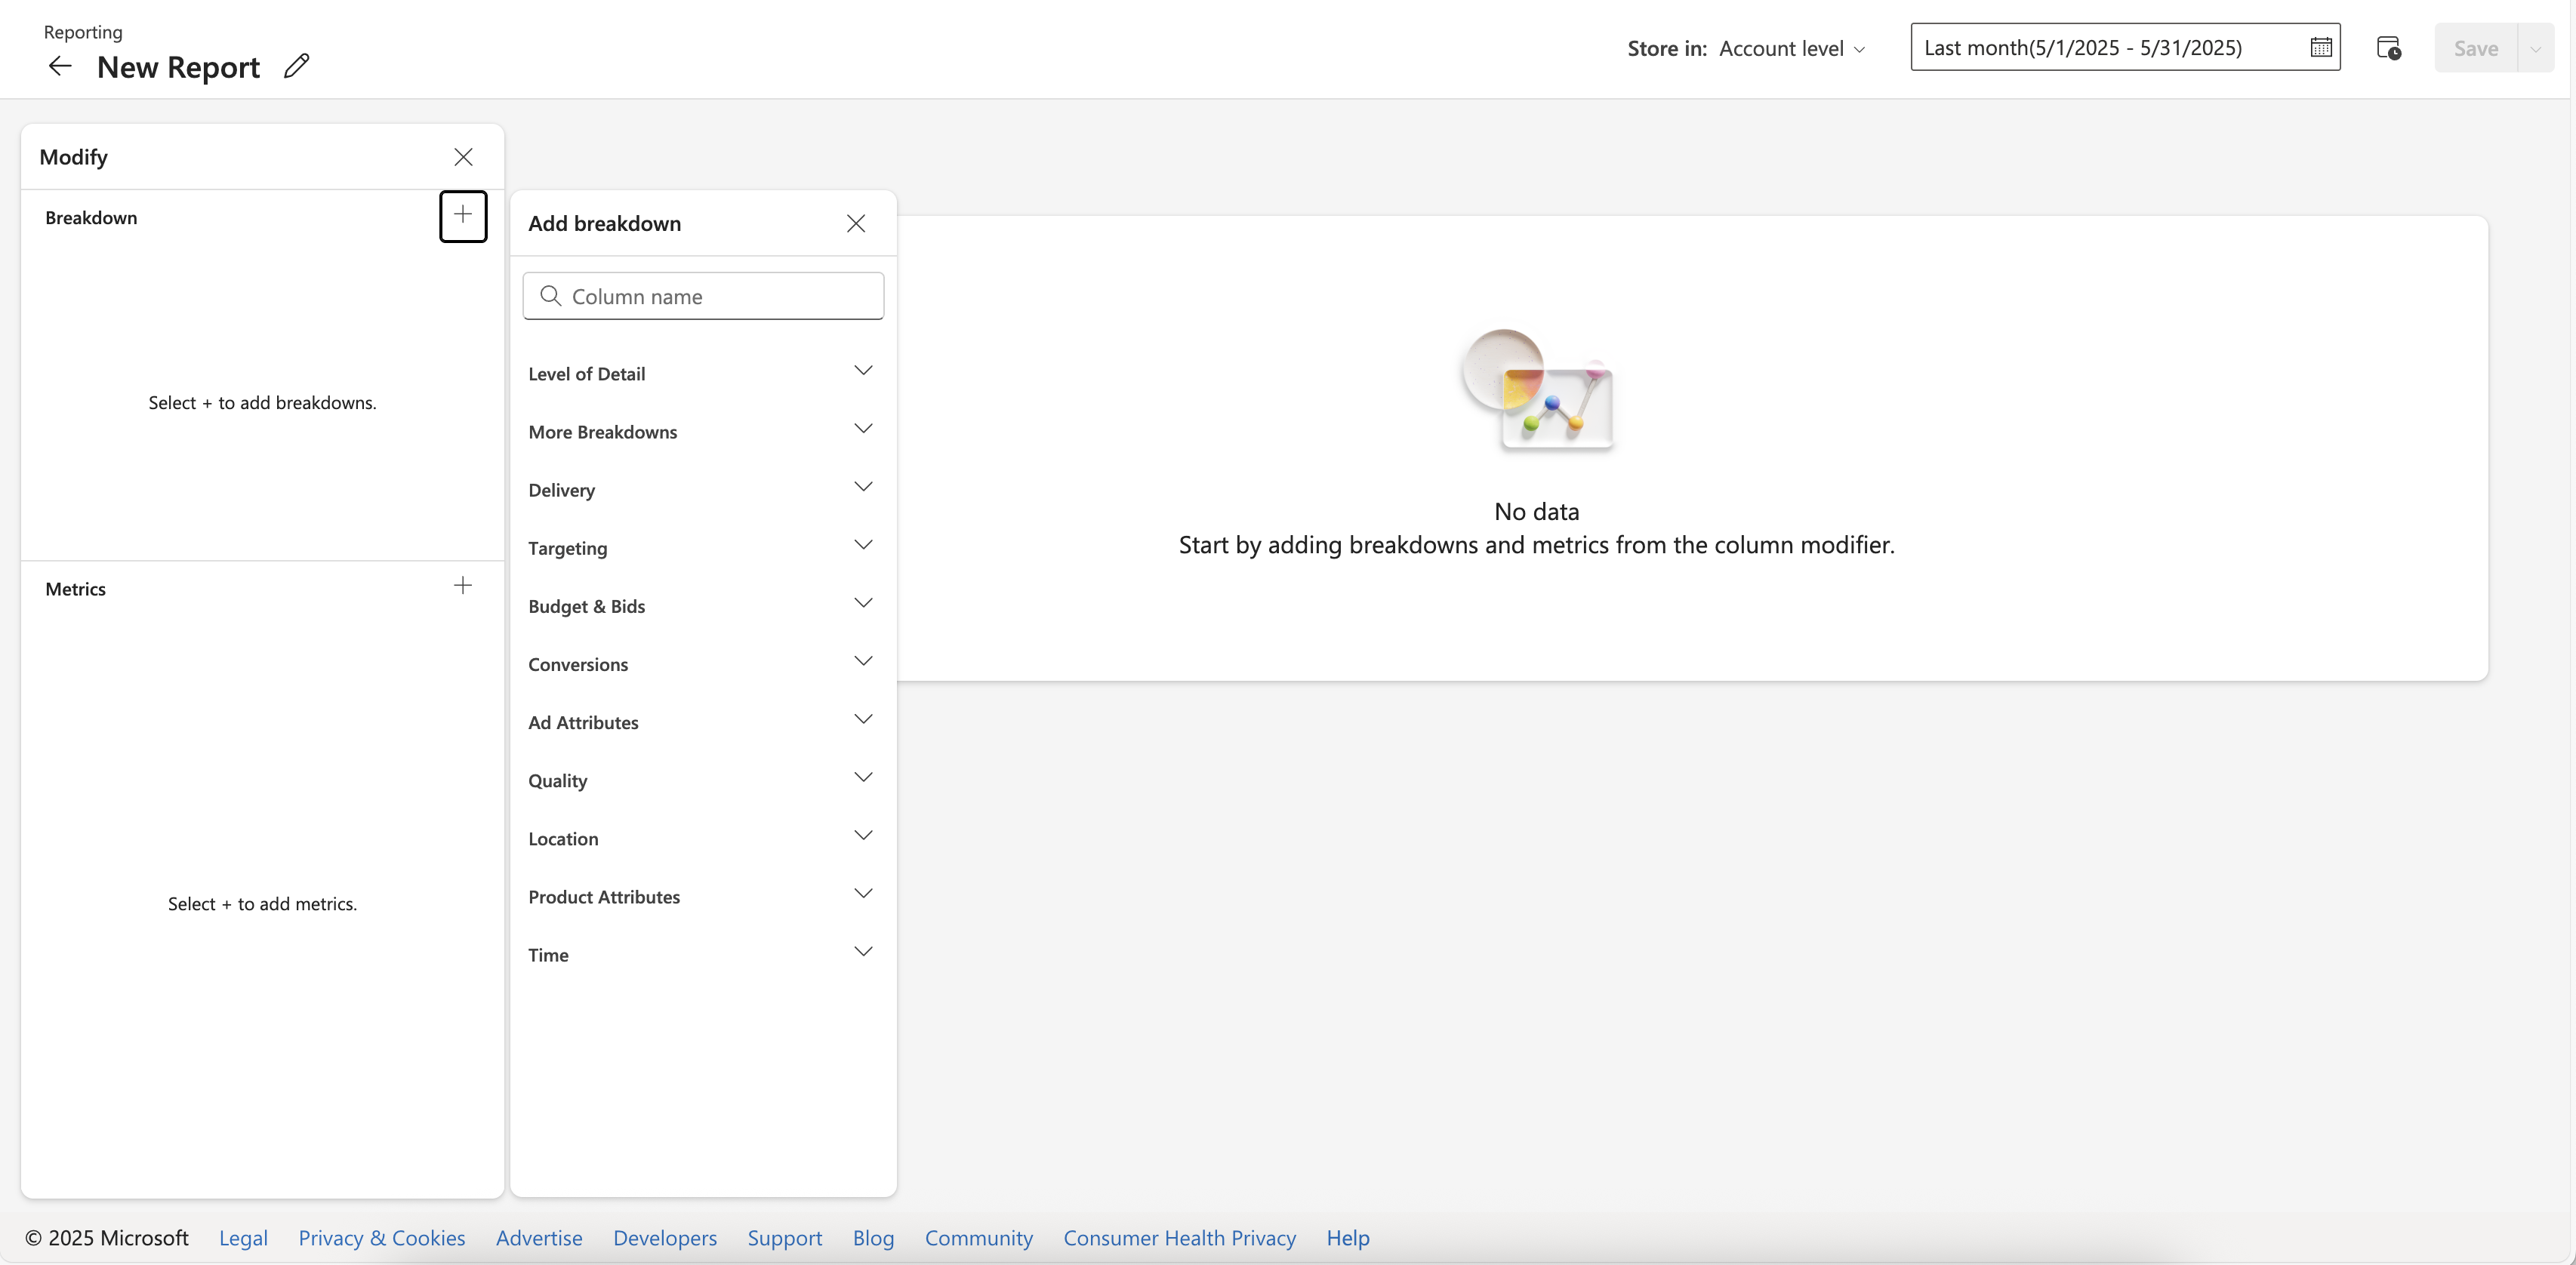2576x1265 pixels.
Task: Close the Modify panel
Action: 463,157
